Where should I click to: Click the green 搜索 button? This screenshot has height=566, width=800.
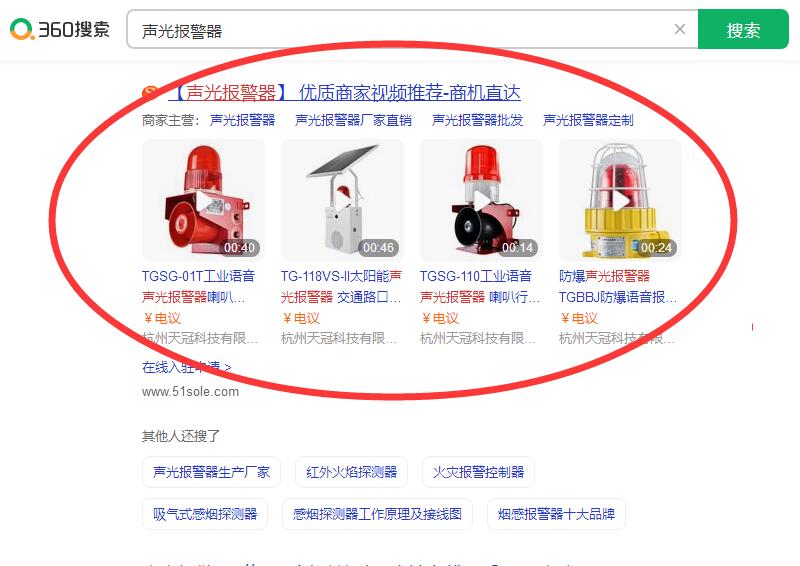743,29
